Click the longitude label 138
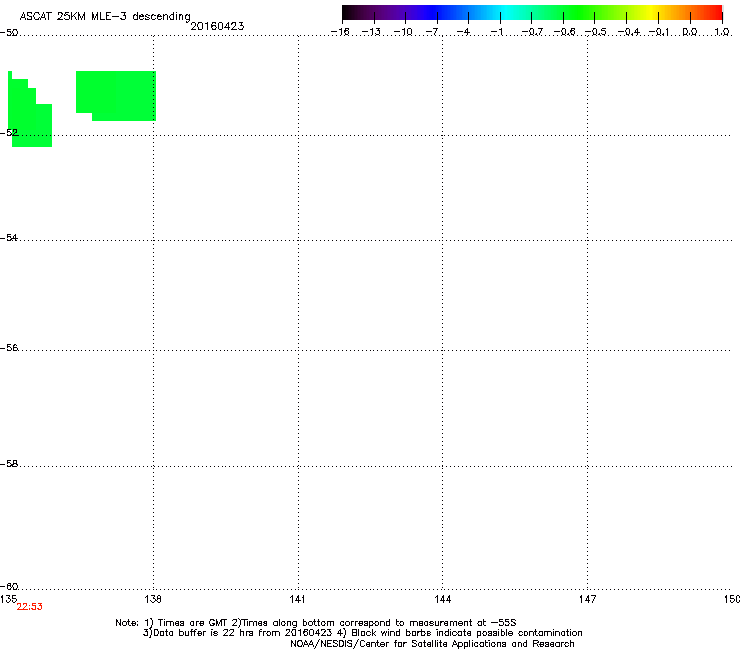 (153, 599)
